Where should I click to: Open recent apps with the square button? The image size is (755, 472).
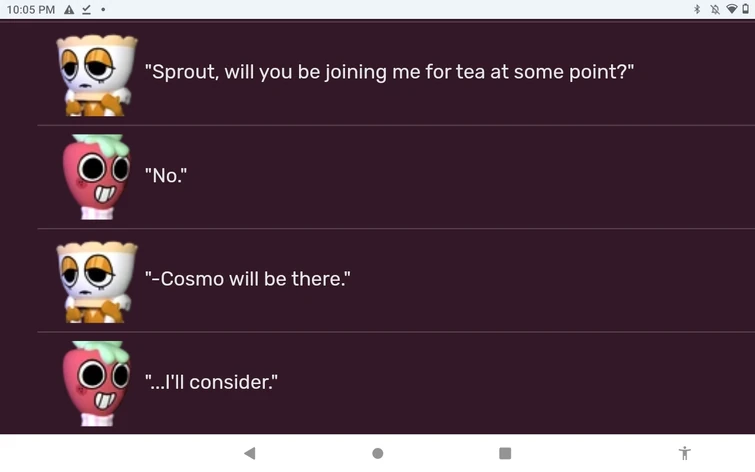505,453
